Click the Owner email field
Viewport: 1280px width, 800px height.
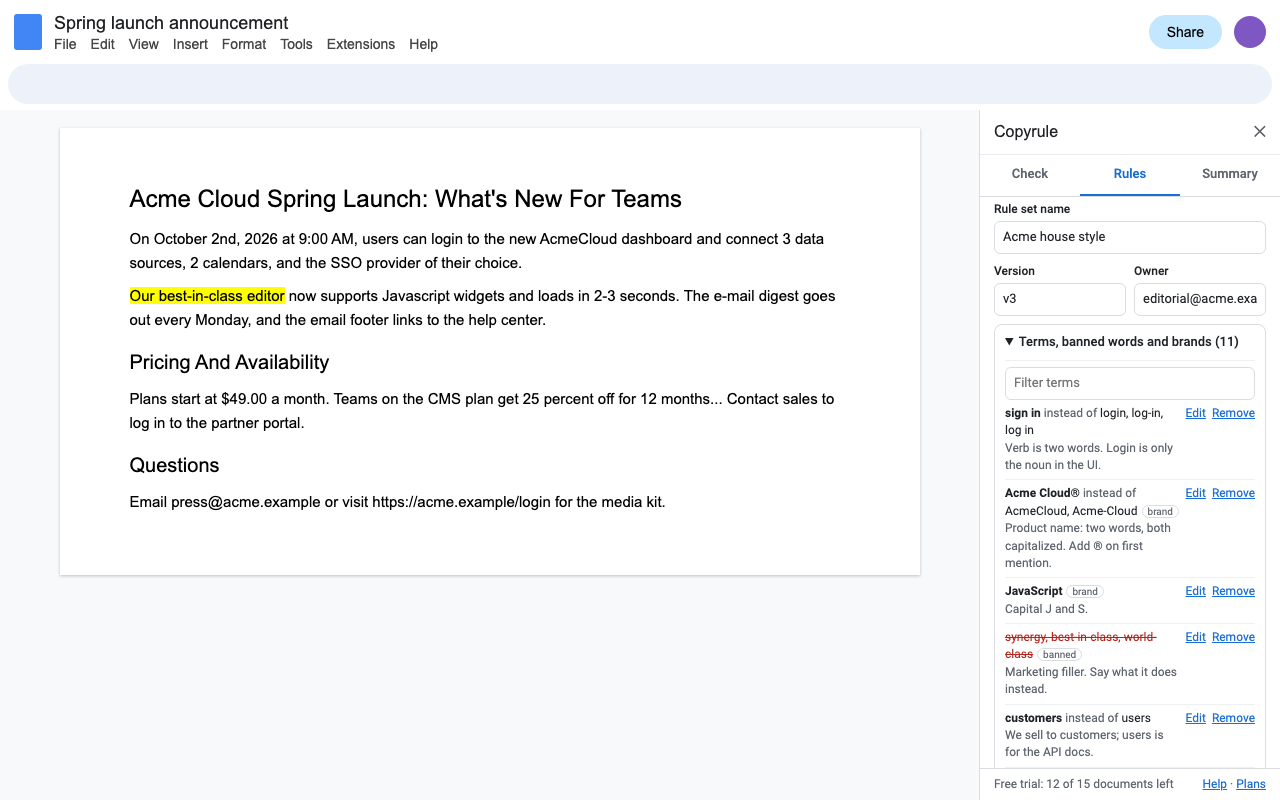1200,299
